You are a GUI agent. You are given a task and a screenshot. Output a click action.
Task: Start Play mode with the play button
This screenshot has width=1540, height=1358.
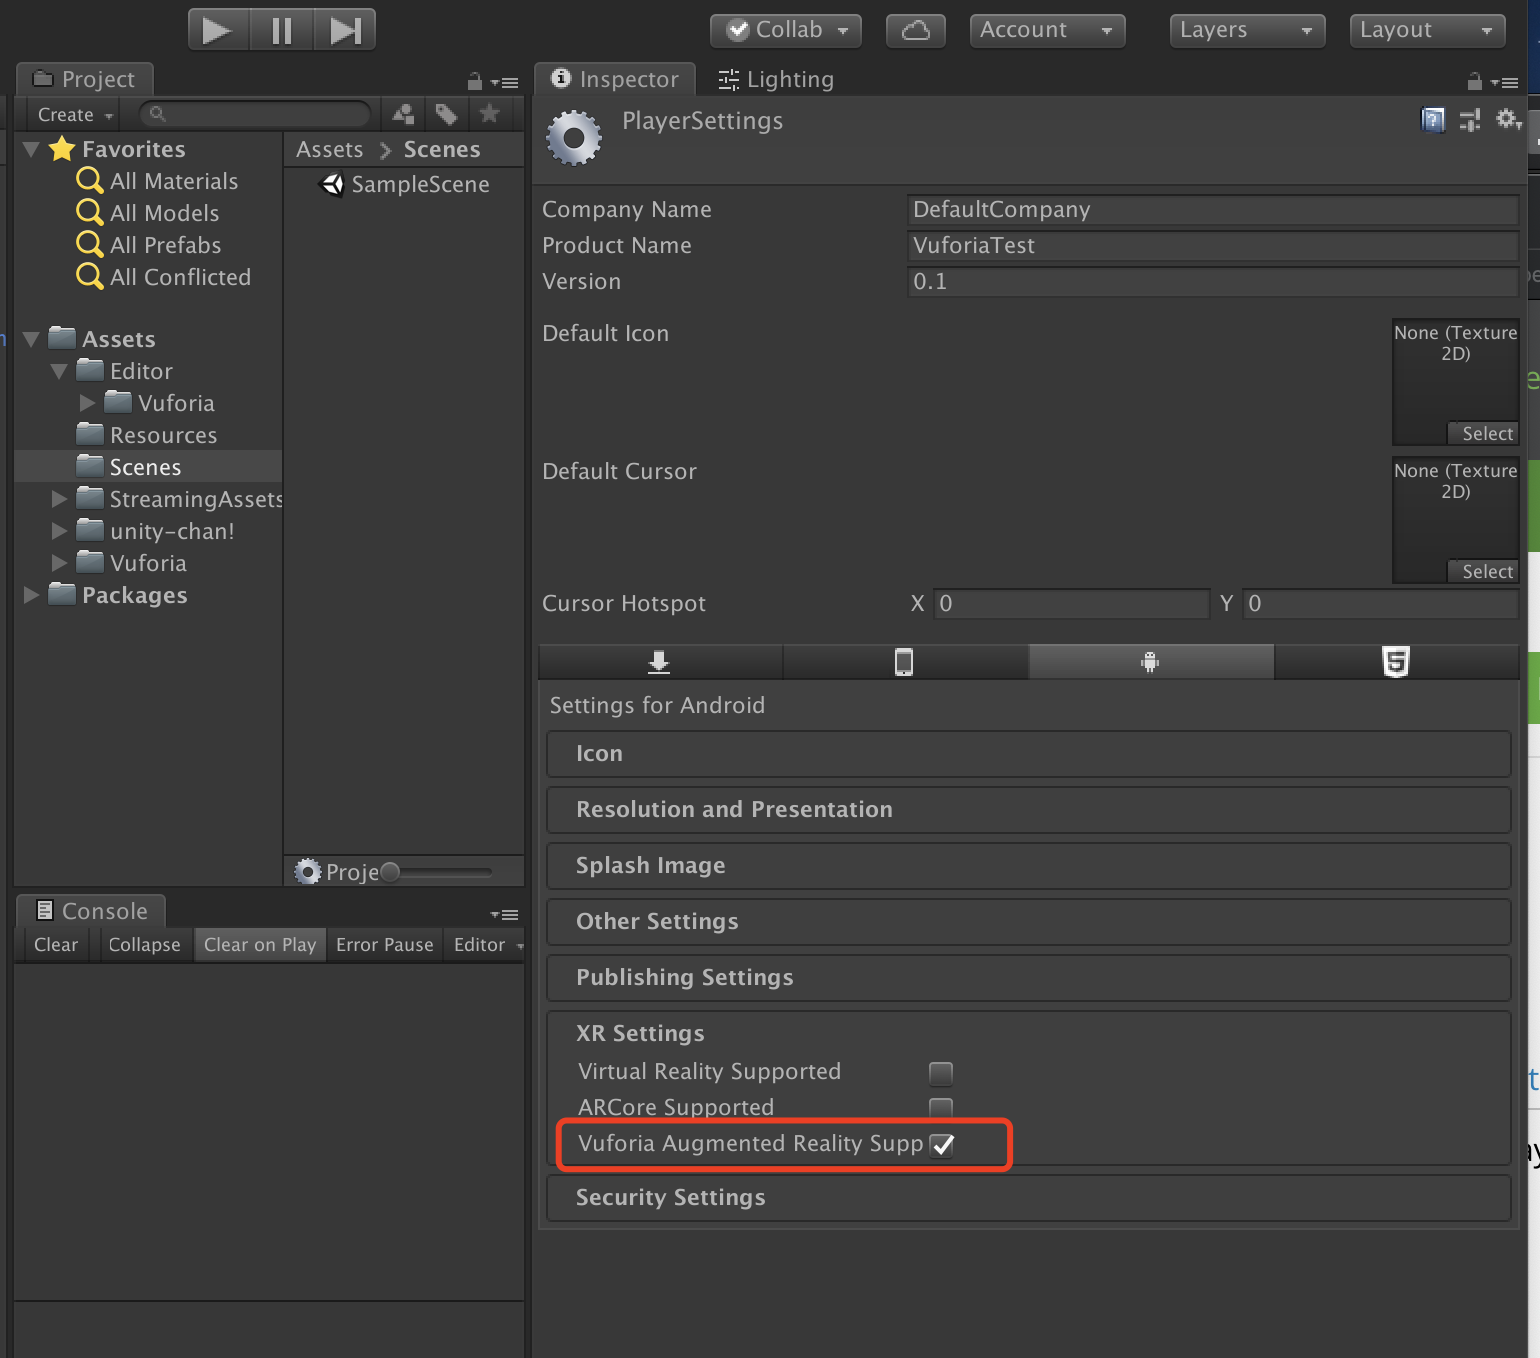tap(217, 30)
